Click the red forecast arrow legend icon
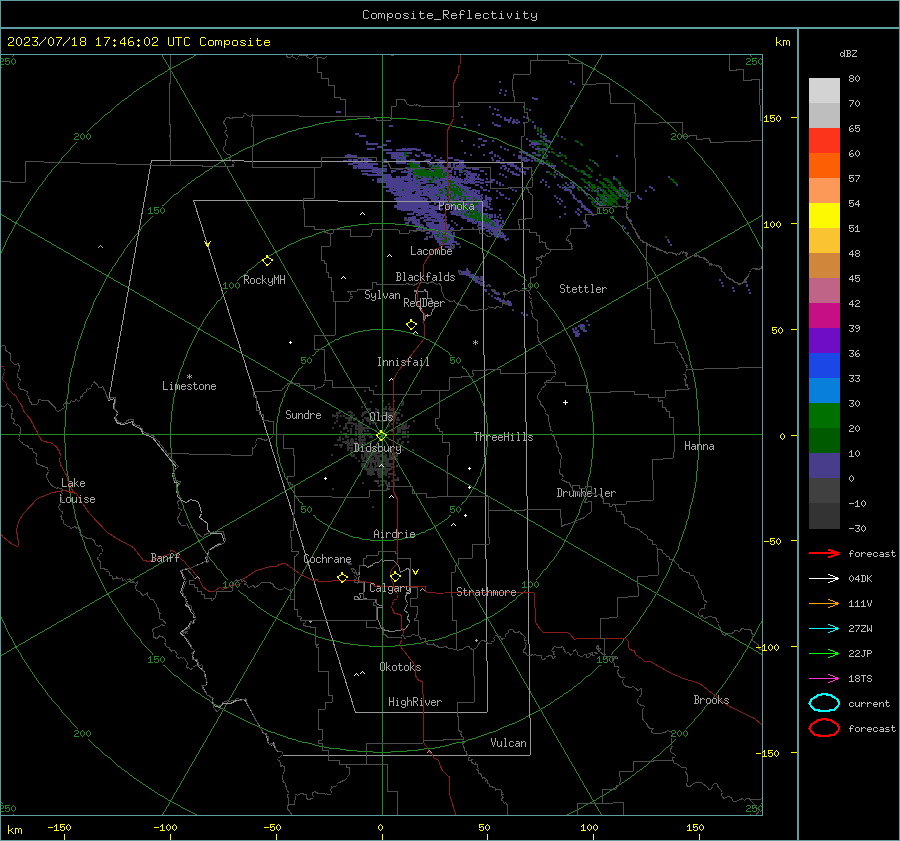The image size is (900, 841). tap(824, 553)
